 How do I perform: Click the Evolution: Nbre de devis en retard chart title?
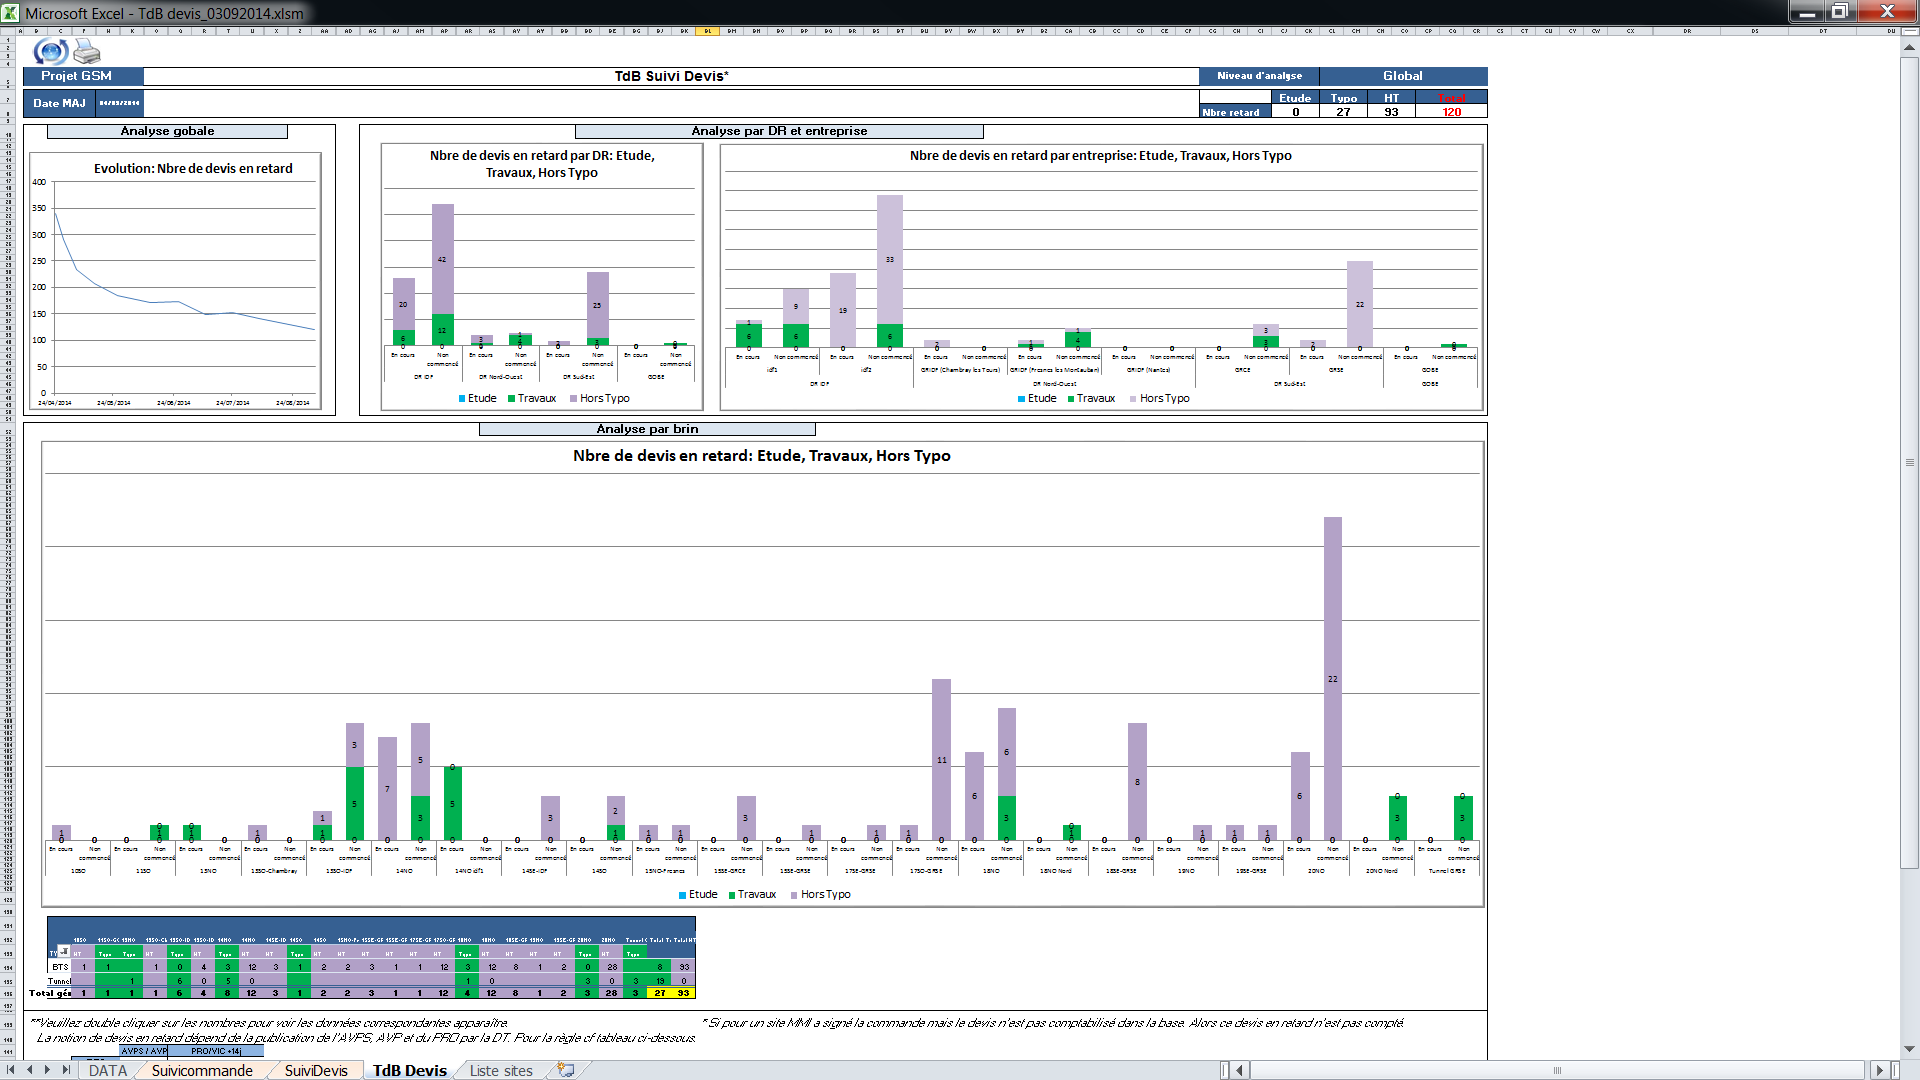tap(193, 168)
